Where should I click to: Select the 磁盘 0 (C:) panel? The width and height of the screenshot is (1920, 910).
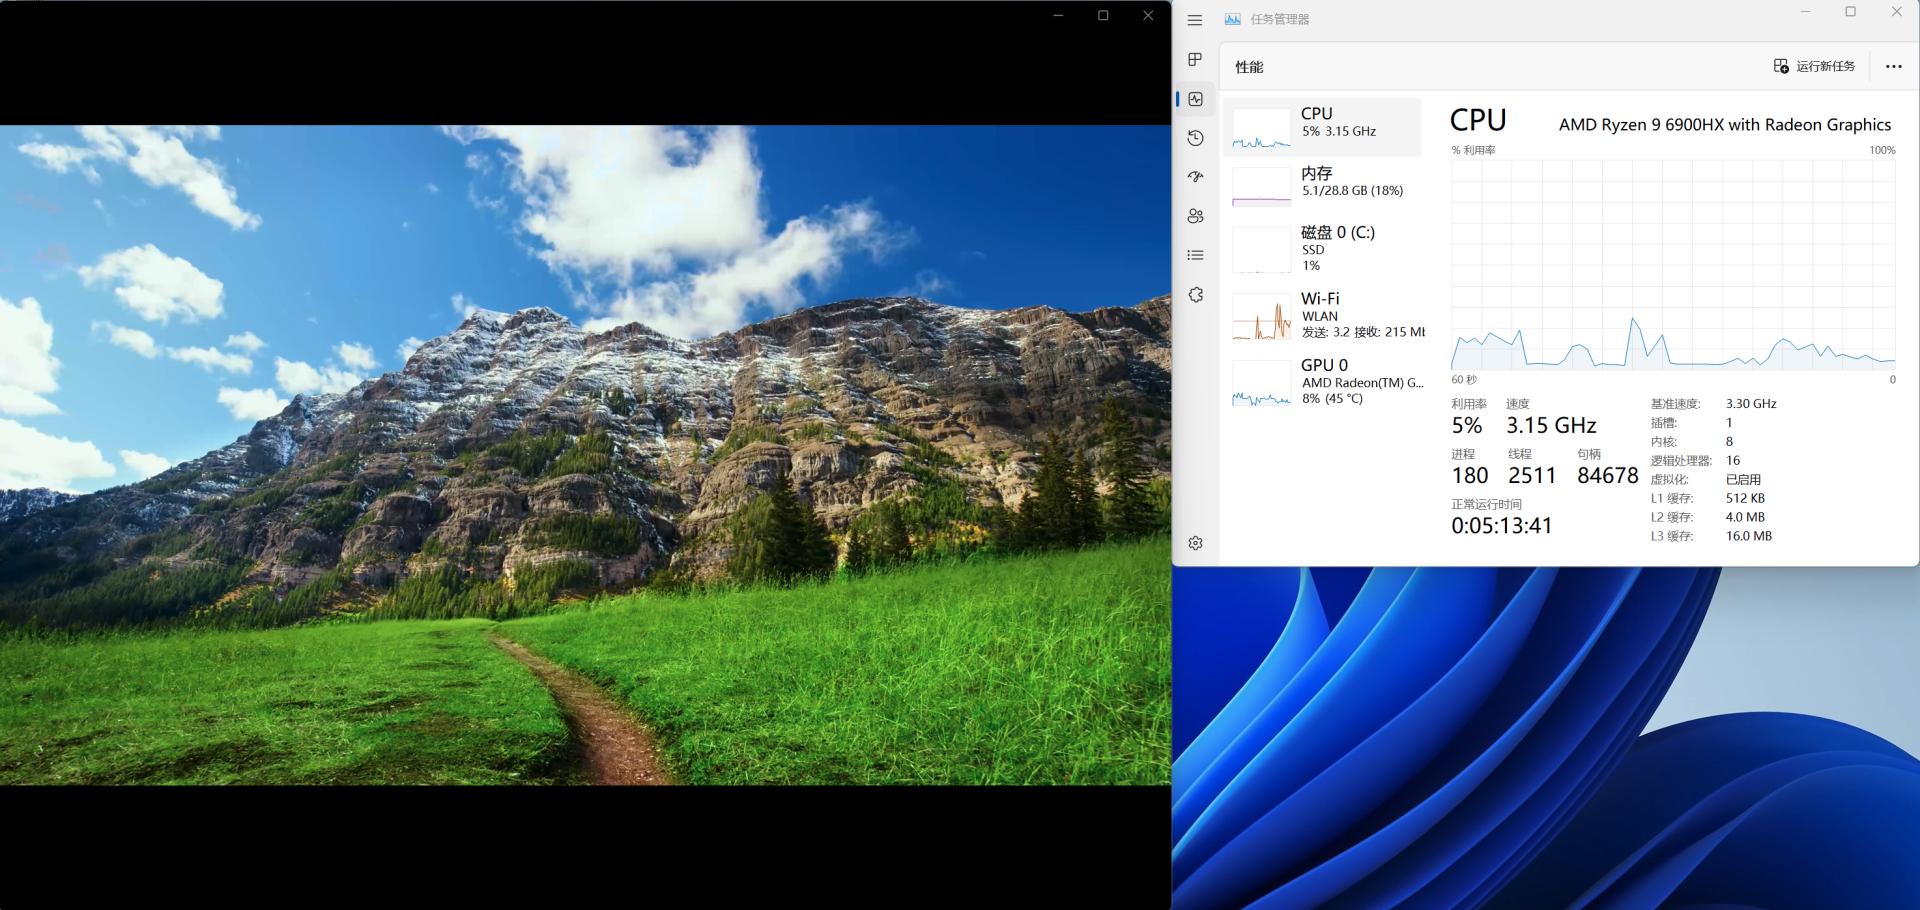(x=1322, y=249)
